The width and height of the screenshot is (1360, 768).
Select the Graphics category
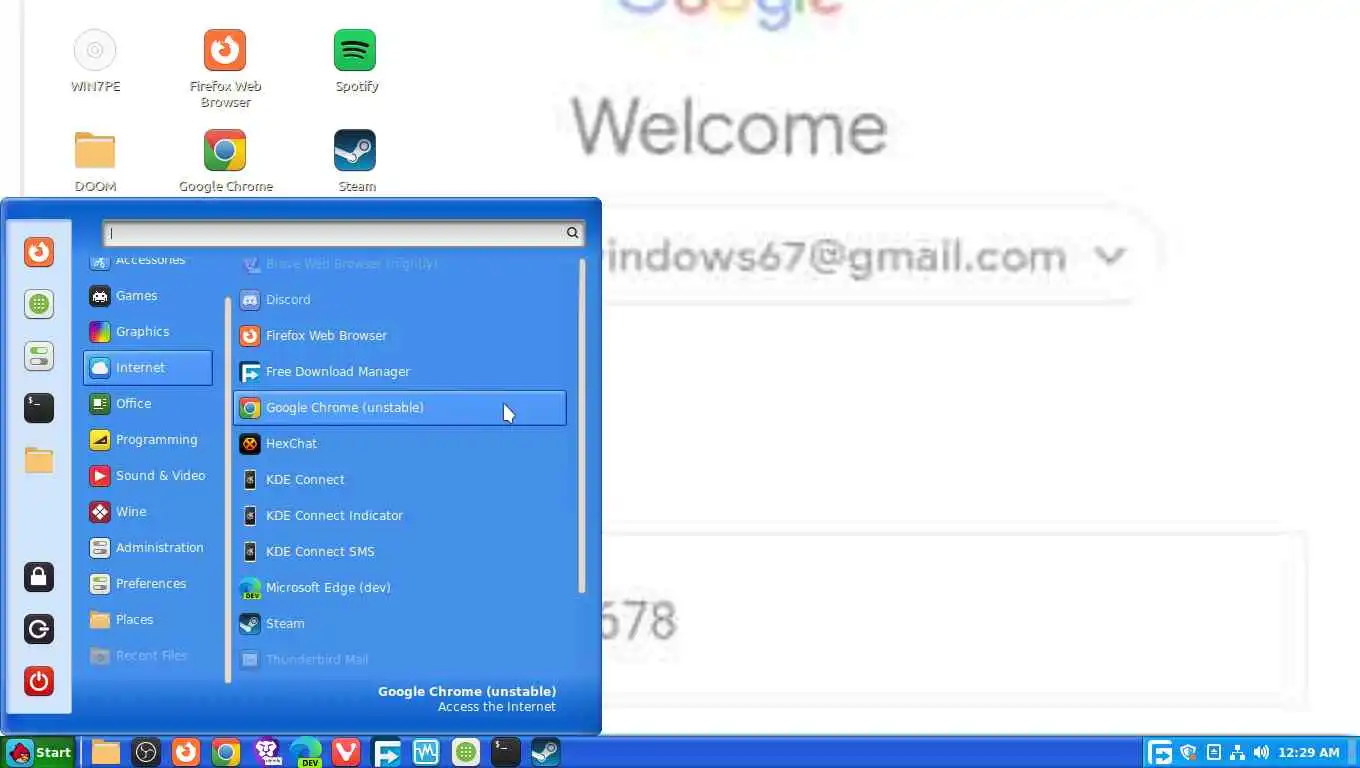[148, 332]
